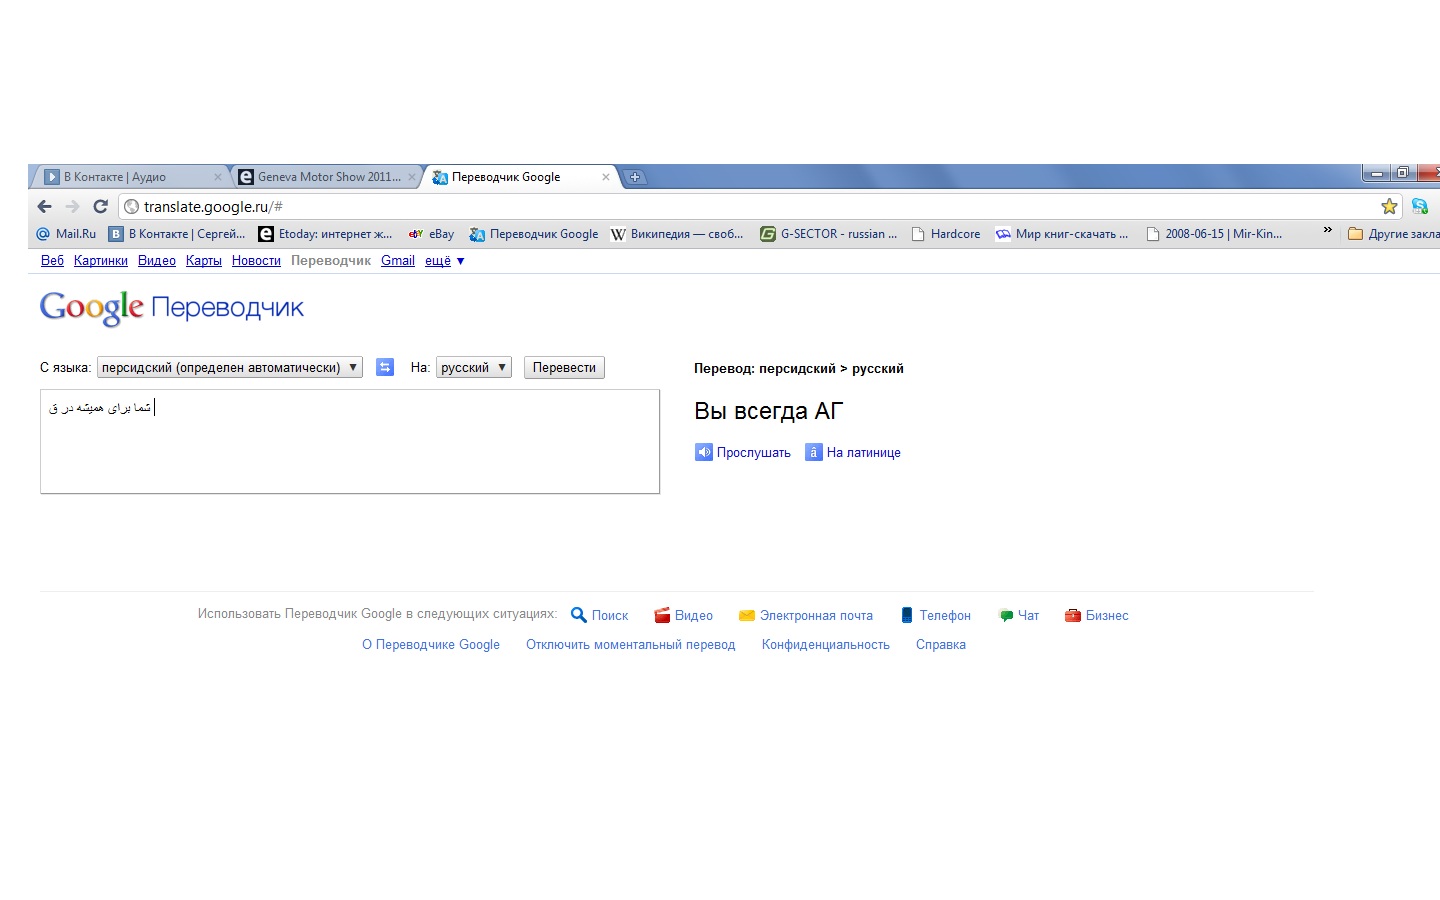
Task: Open Gmail in Google navigation
Action: click(398, 261)
